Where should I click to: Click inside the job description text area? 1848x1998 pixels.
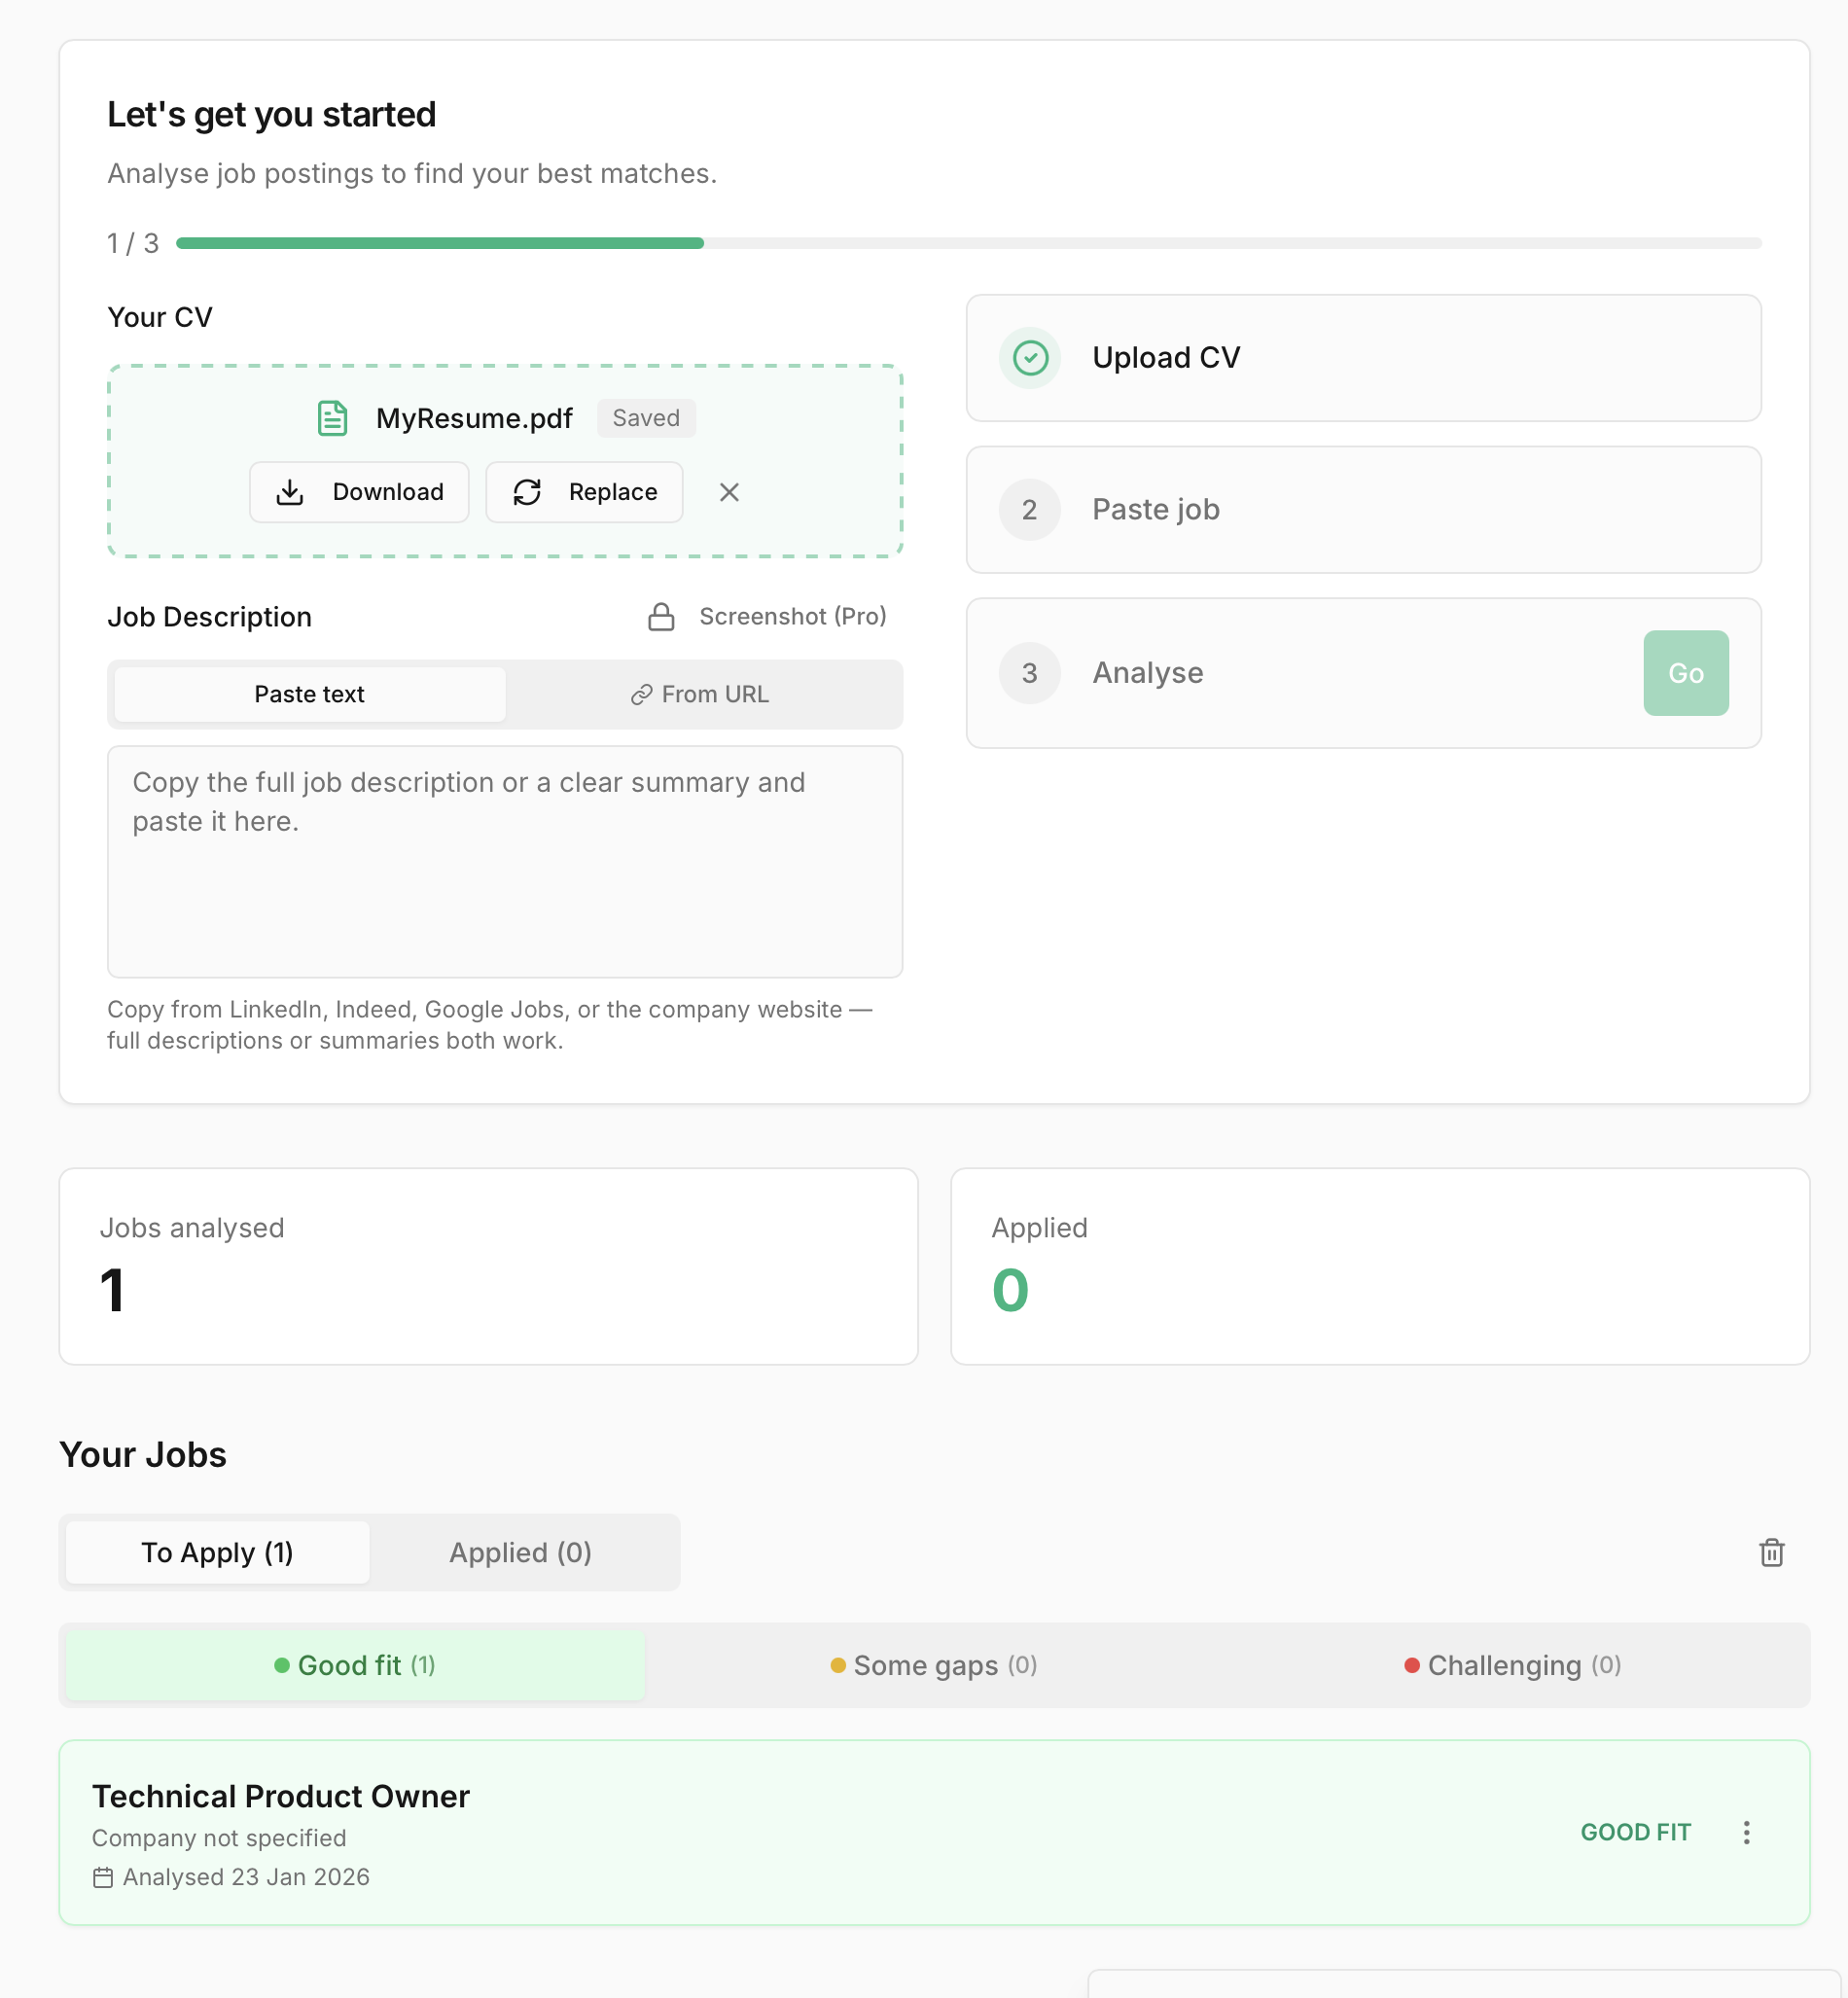pos(505,862)
